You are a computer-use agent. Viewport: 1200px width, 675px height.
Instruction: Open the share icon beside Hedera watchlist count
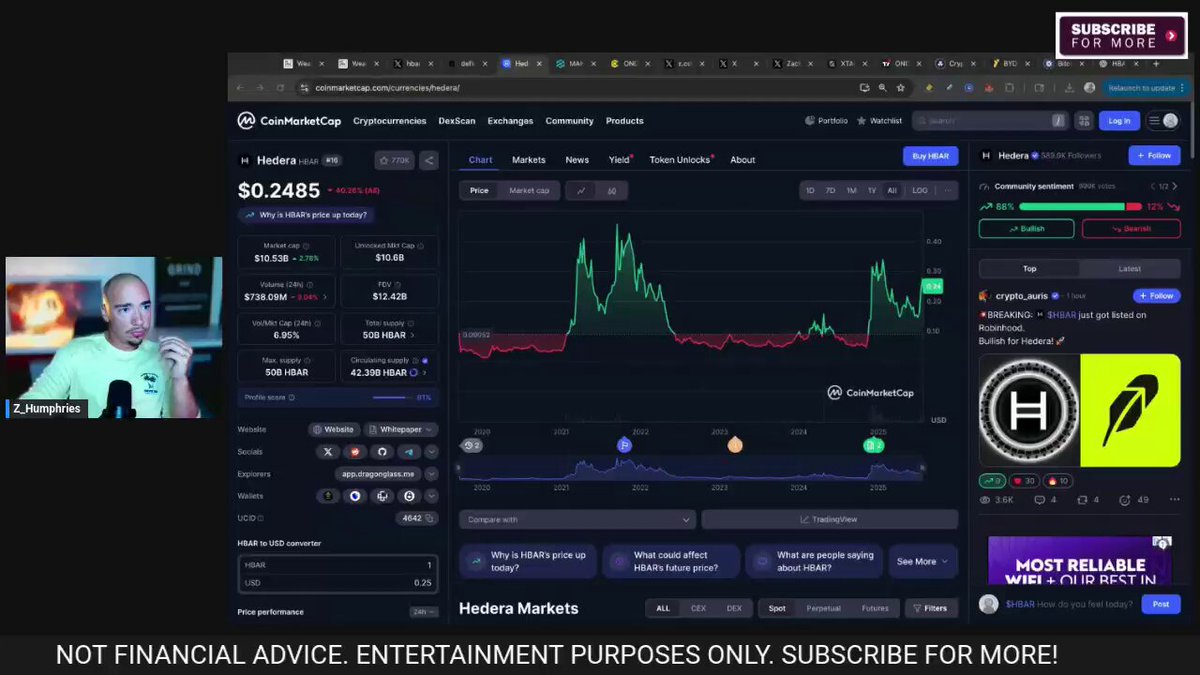pyautogui.click(x=428, y=160)
